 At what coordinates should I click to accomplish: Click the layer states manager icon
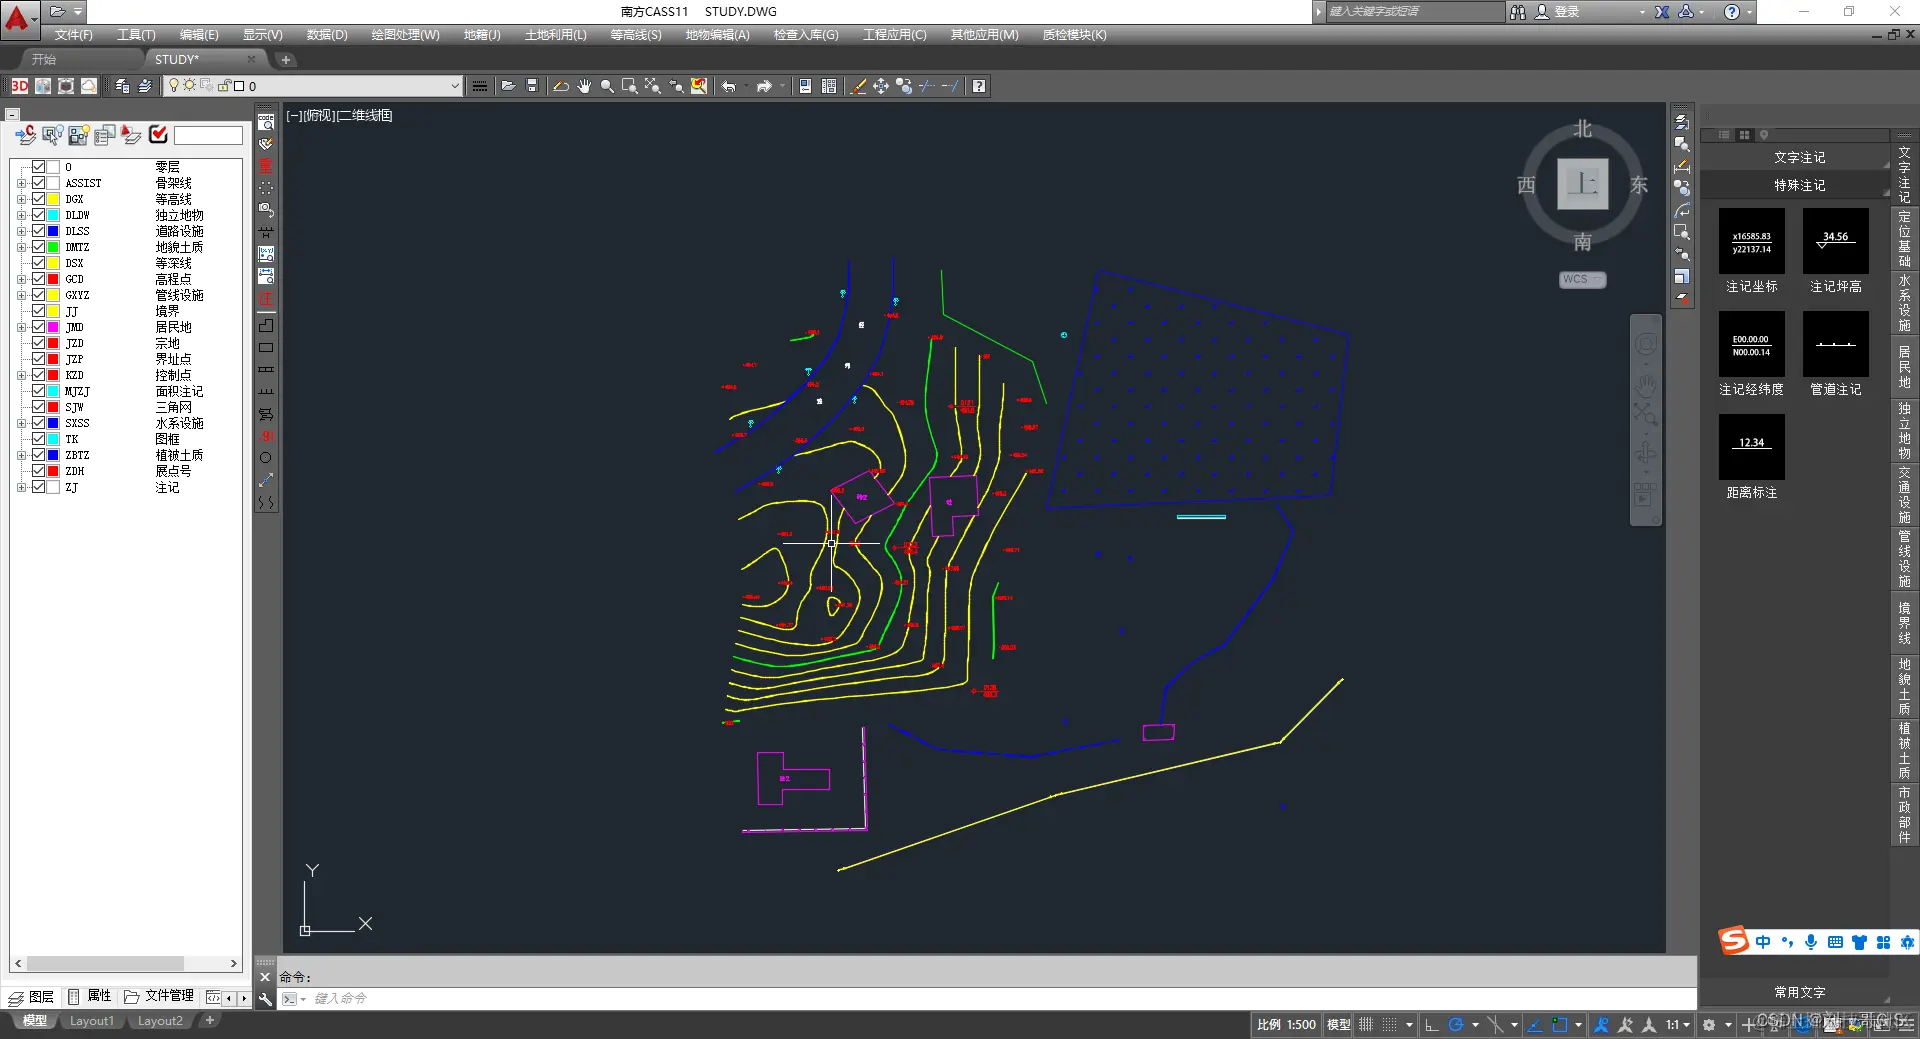click(122, 86)
